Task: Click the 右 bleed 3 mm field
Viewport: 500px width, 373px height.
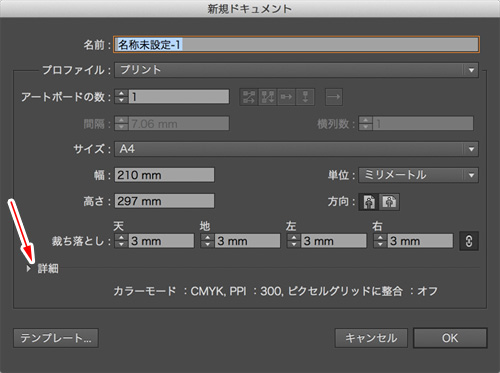Action: pos(420,241)
